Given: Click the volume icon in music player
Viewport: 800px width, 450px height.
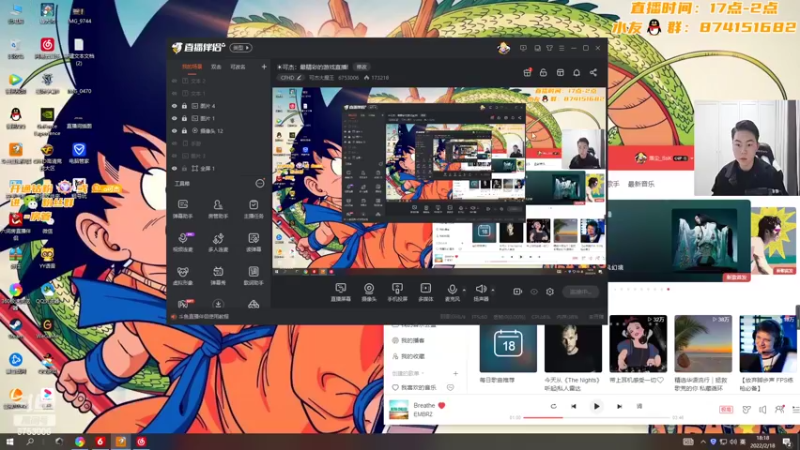Looking at the screenshot, I should click(x=763, y=409).
